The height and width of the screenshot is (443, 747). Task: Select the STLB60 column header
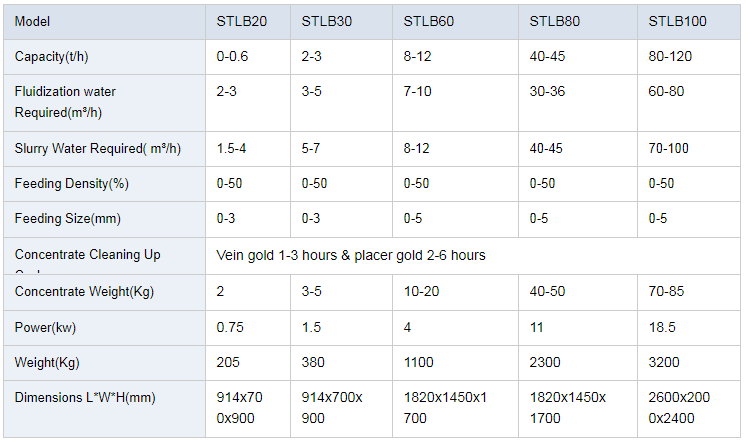429,21
